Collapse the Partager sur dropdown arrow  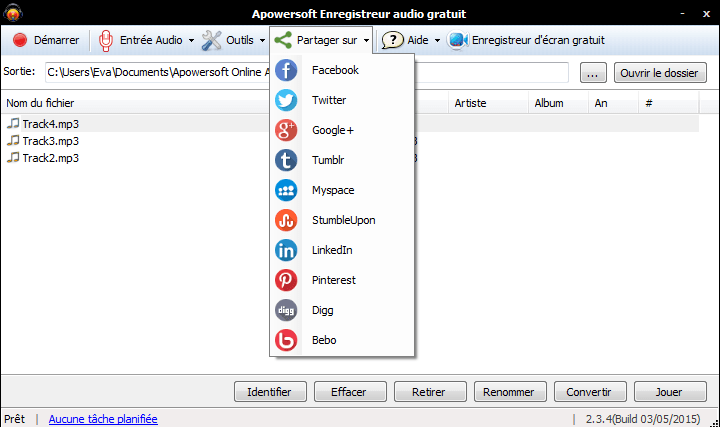[366, 40]
